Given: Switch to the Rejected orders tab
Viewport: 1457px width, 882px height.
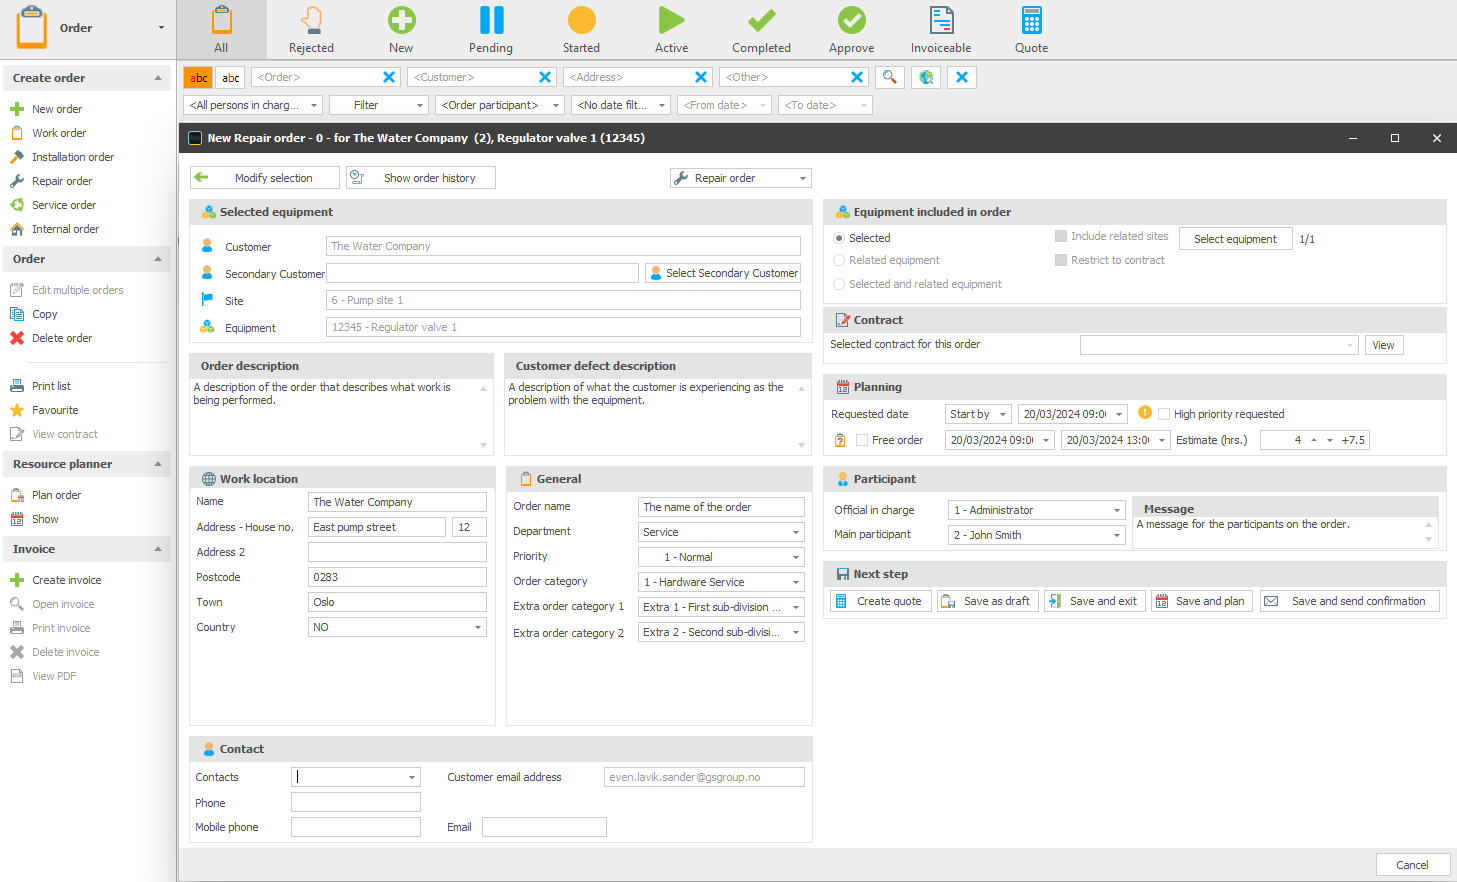Looking at the screenshot, I should coord(311,30).
